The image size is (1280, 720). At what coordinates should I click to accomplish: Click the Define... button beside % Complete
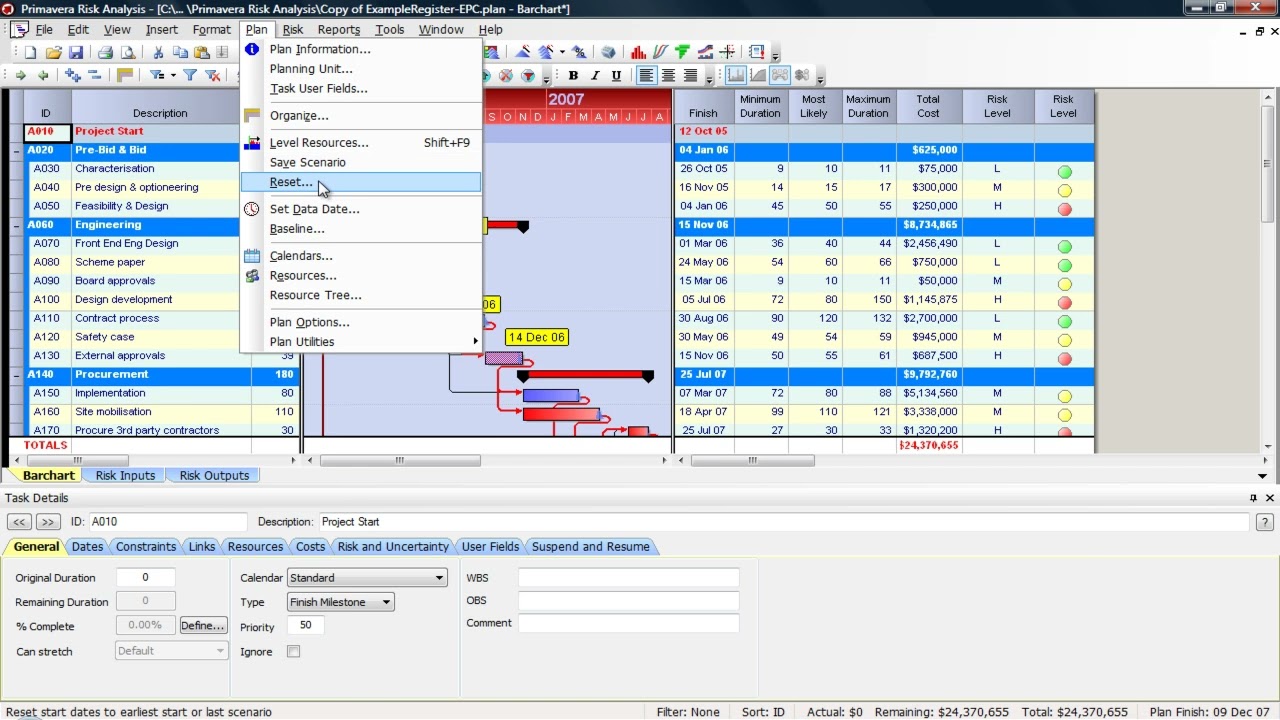click(x=203, y=625)
